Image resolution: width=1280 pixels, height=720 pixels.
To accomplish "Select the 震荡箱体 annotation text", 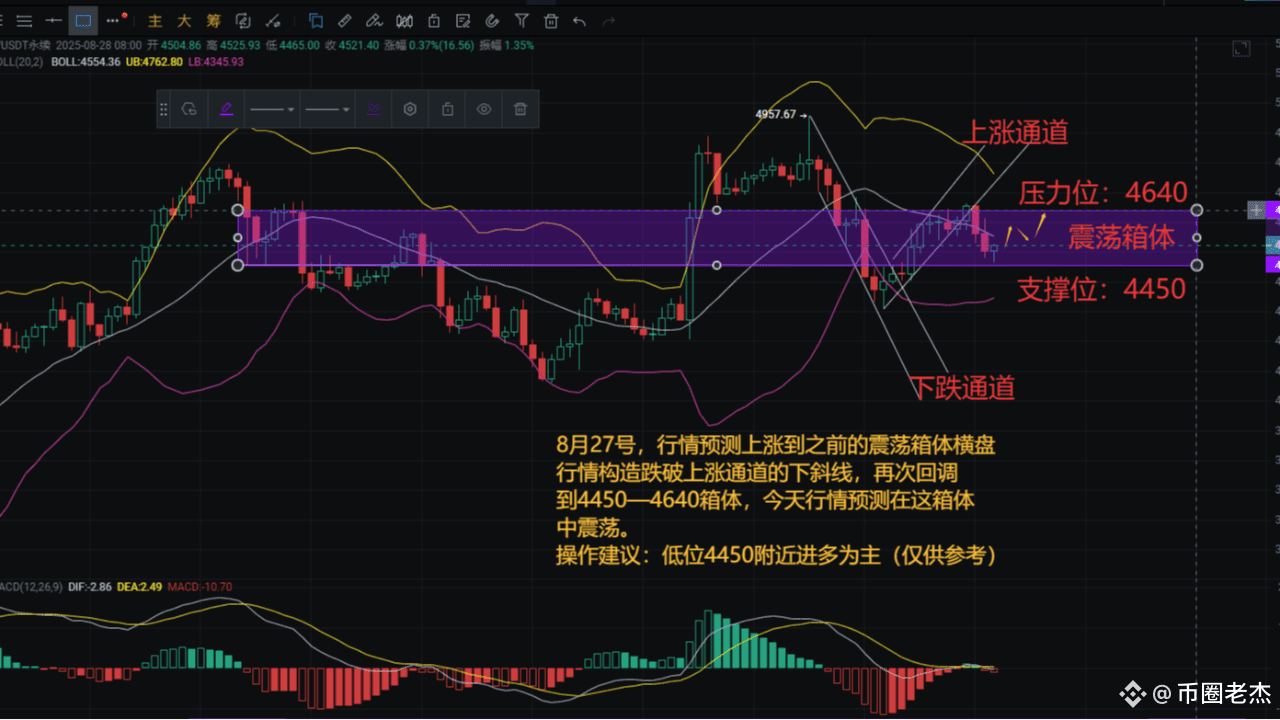I will tap(1122, 237).
